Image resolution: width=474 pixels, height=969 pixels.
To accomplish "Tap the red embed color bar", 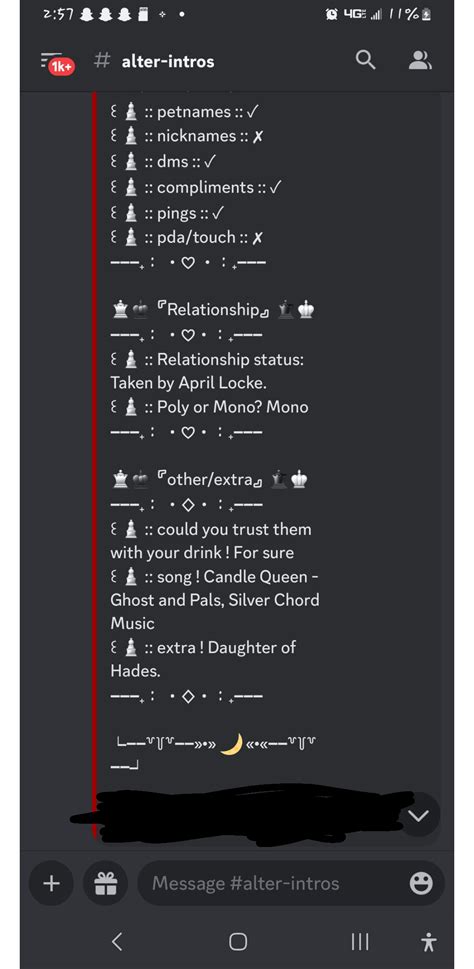I will coord(95,463).
